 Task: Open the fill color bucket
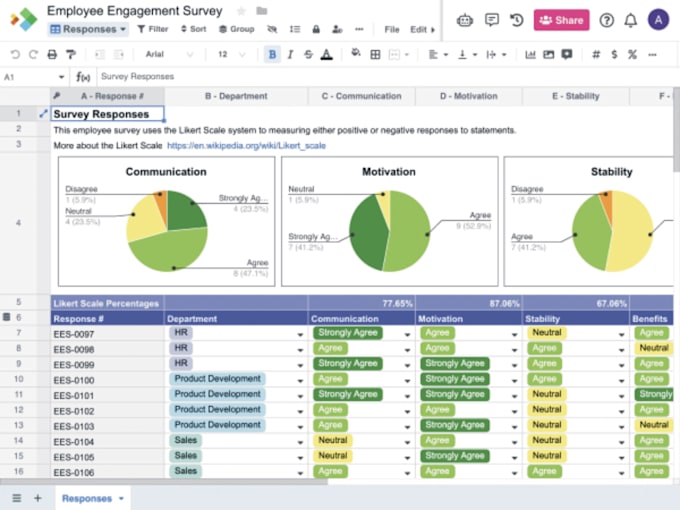(356, 53)
